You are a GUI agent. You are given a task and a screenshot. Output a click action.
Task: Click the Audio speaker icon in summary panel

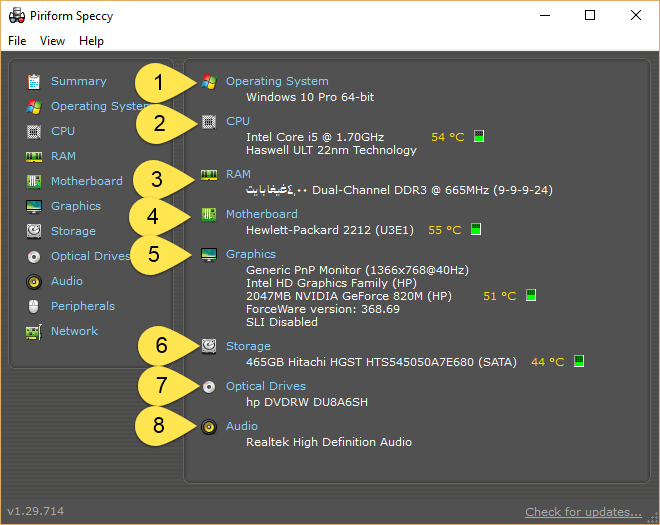209,427
